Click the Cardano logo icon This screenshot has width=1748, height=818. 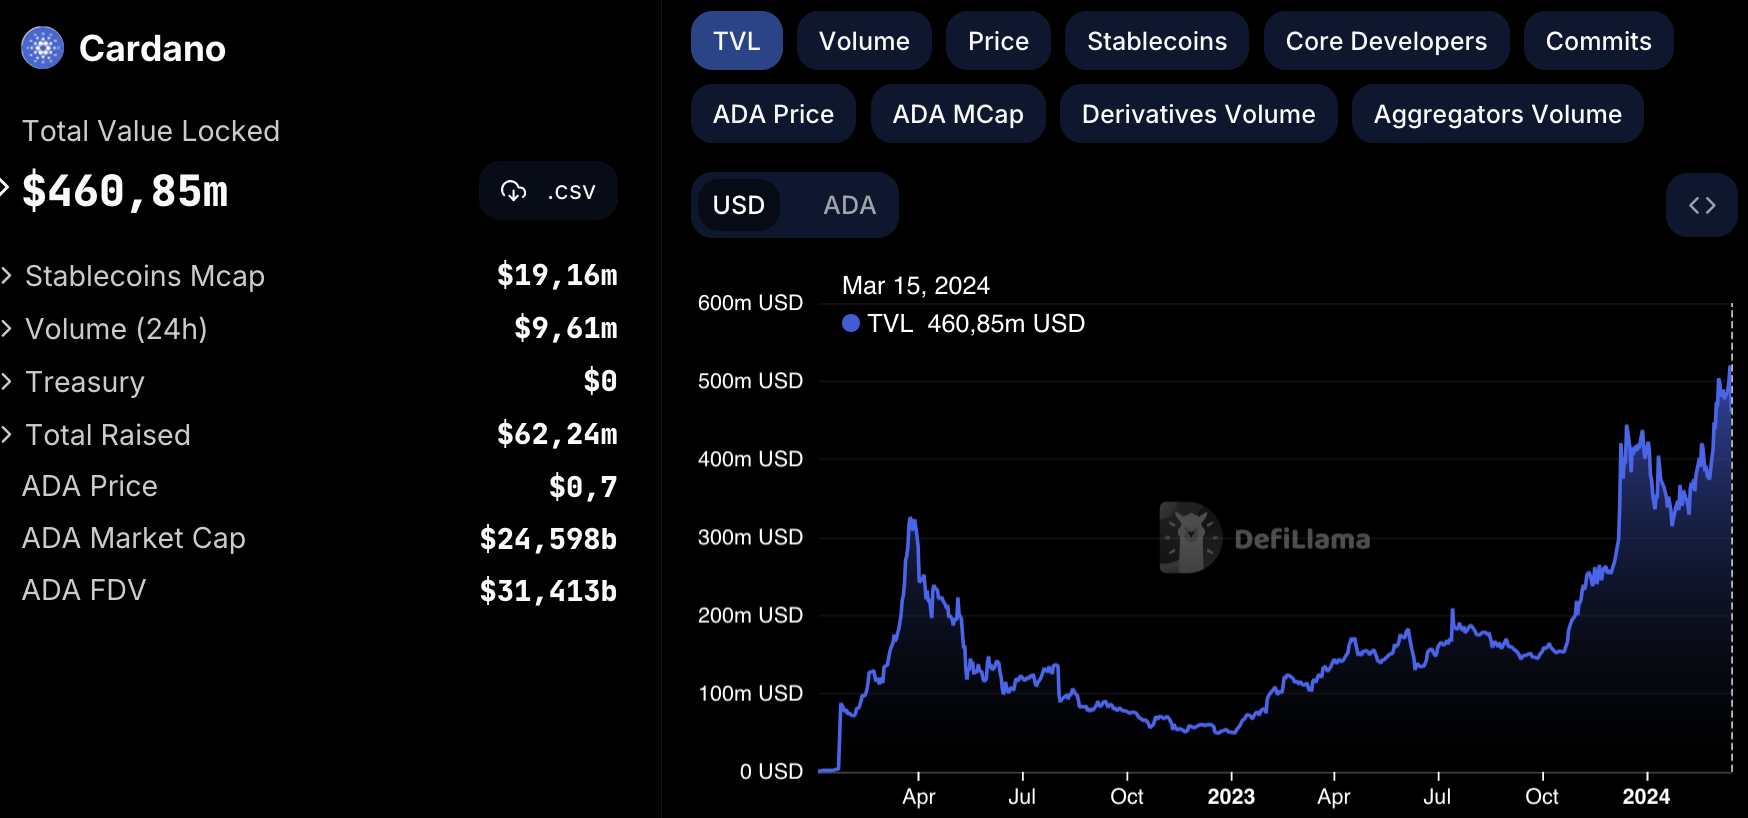tap(42, 48)
